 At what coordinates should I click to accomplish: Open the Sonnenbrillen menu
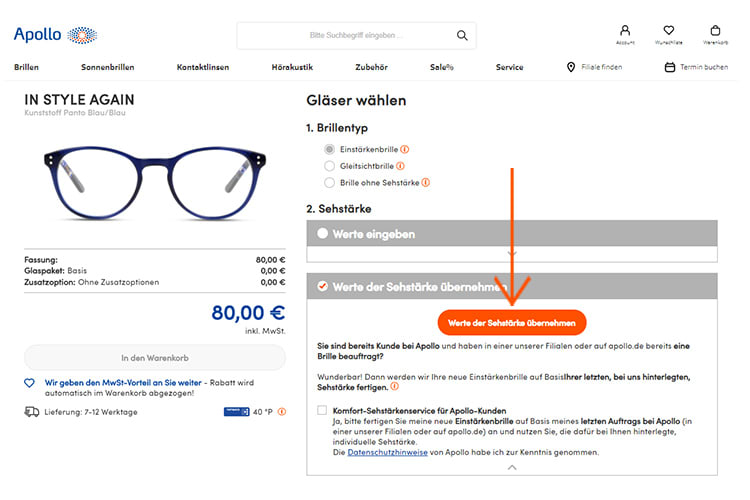(x=108, y=67)
